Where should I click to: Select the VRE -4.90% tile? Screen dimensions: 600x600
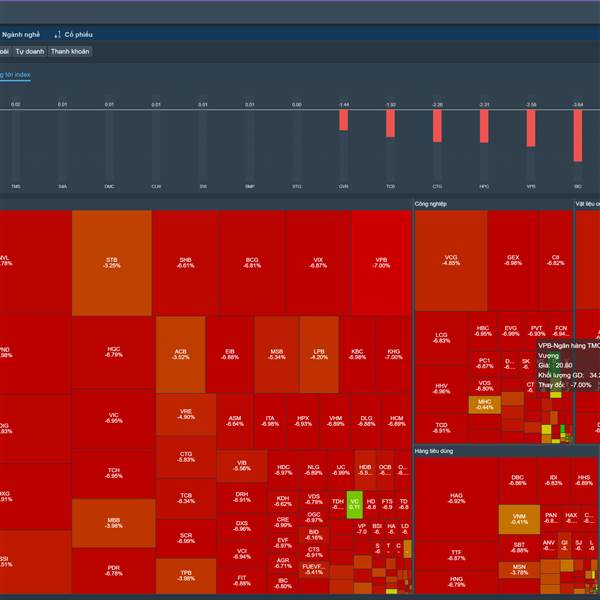pyautogui.click(x=186, y=414)
